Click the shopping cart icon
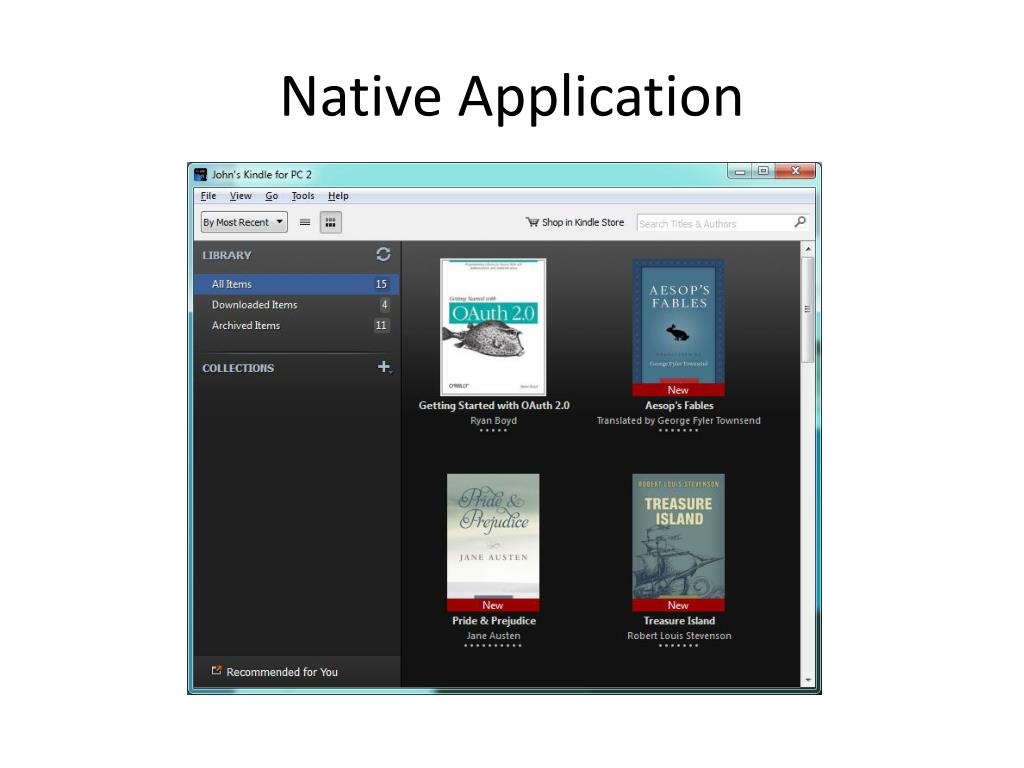The width and height of the screenshot is (1024, 768). pos(532,222)
